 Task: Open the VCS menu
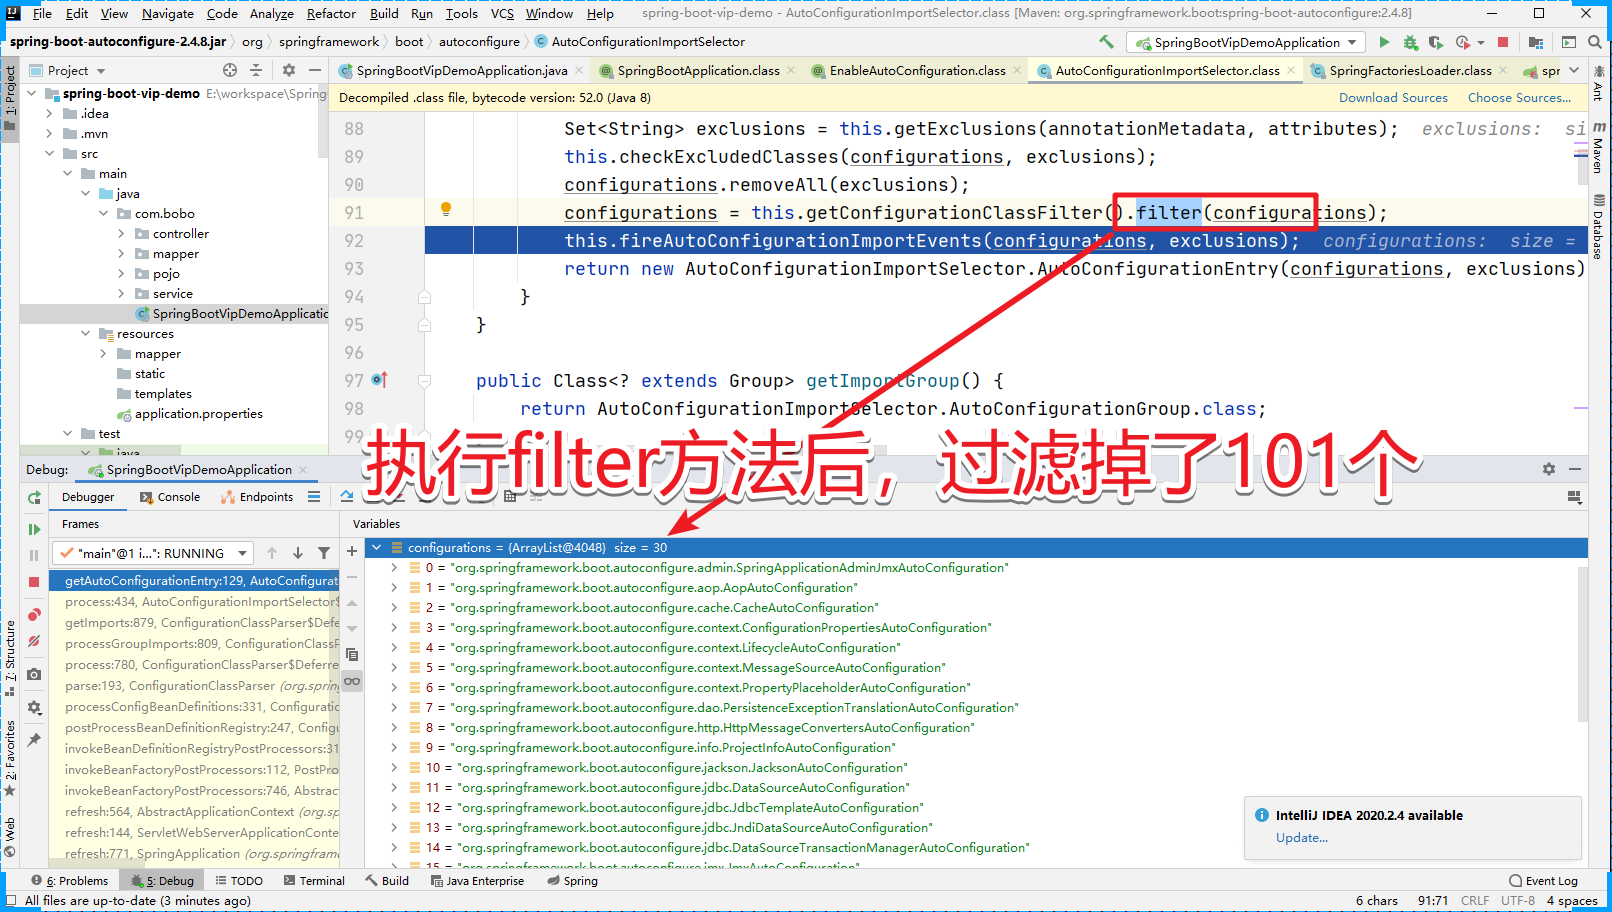pos(502,14)
